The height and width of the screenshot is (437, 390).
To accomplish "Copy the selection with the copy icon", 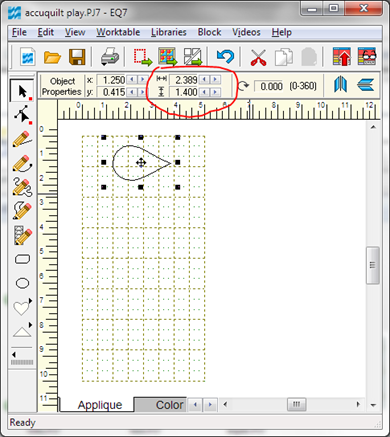I will tap(283, 57).
